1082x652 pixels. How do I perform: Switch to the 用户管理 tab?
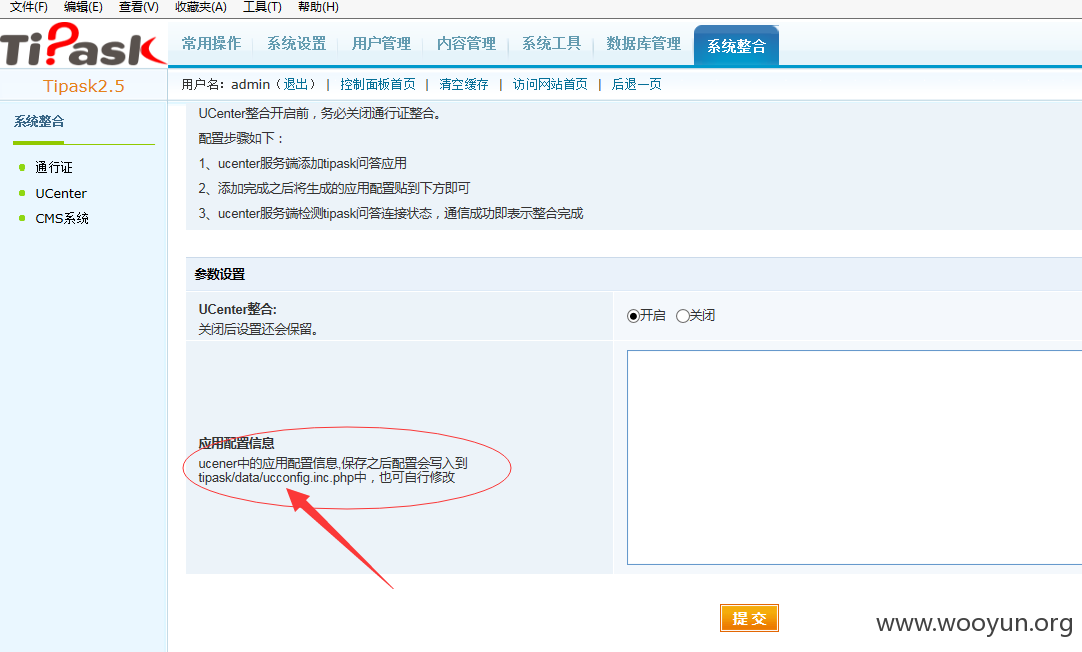tap(382, 43)
